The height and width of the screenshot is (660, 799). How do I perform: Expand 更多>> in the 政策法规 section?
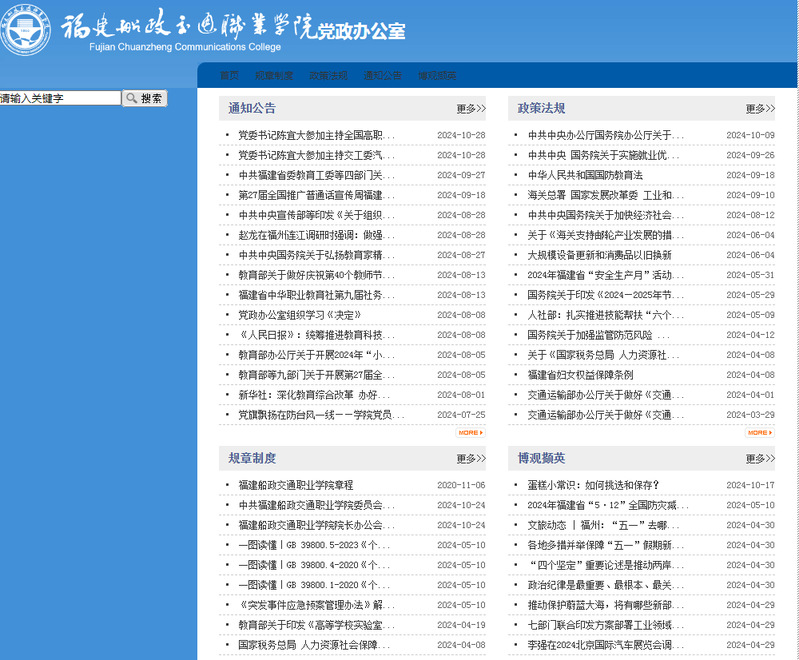coord(759,109)
